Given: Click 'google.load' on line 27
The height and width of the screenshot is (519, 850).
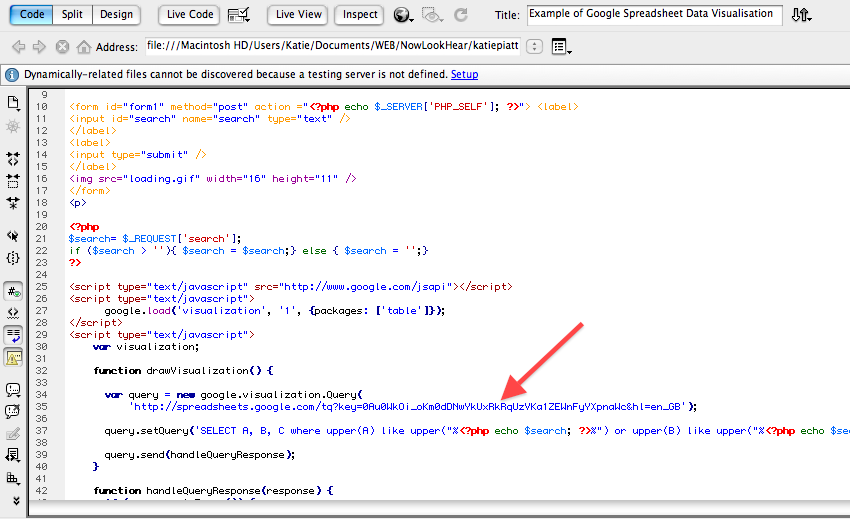Looking at the screenshot, I should [137, 311].
